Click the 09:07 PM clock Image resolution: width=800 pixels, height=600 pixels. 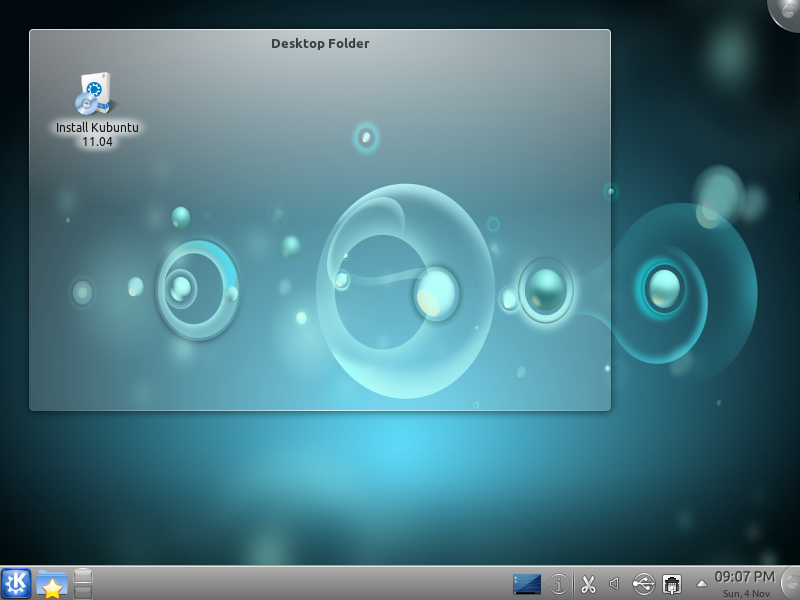[744, 577]
